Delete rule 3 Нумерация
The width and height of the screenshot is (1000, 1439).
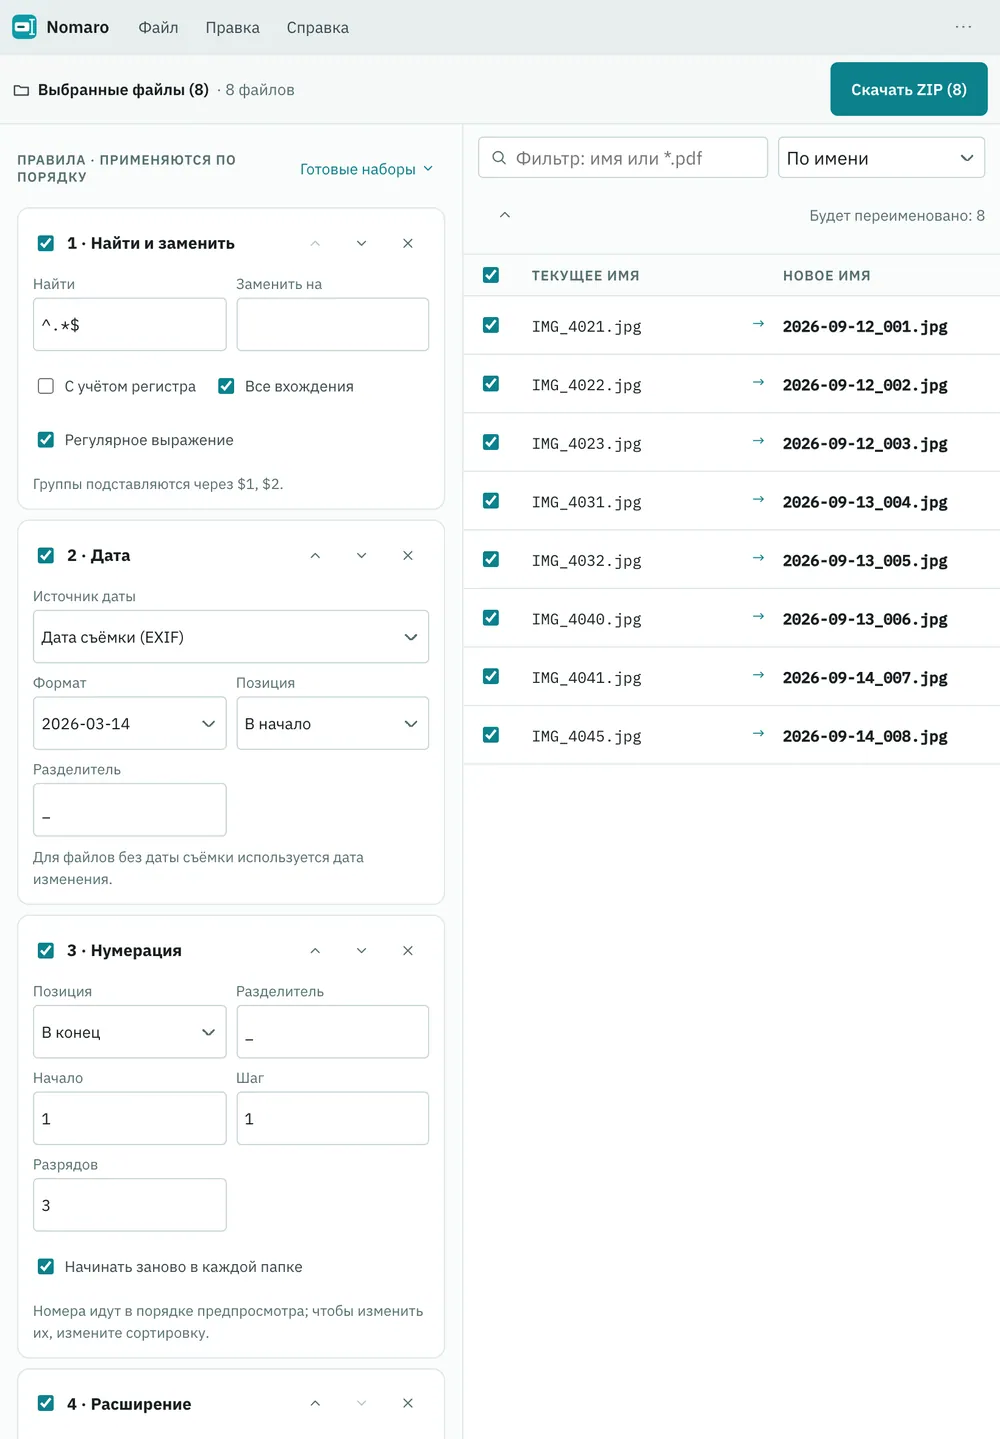point(408,950)
